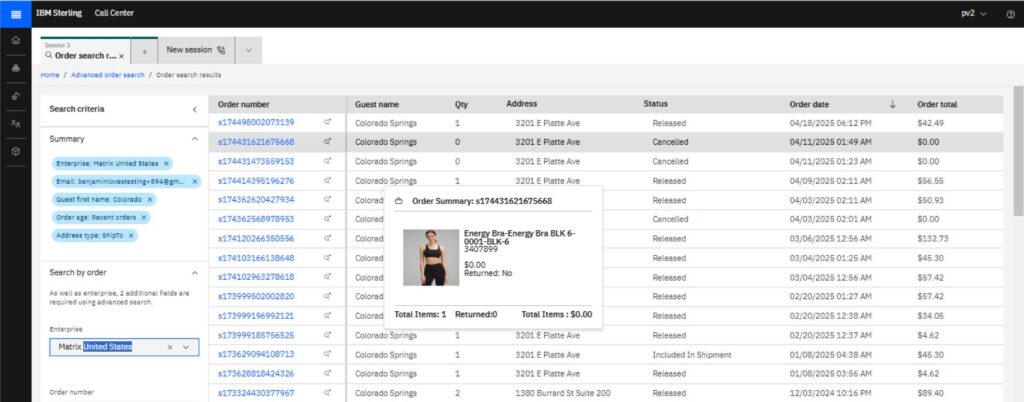Add a new tab with plus button
This screenshot has width=1024, height=402.
point(144,49)
